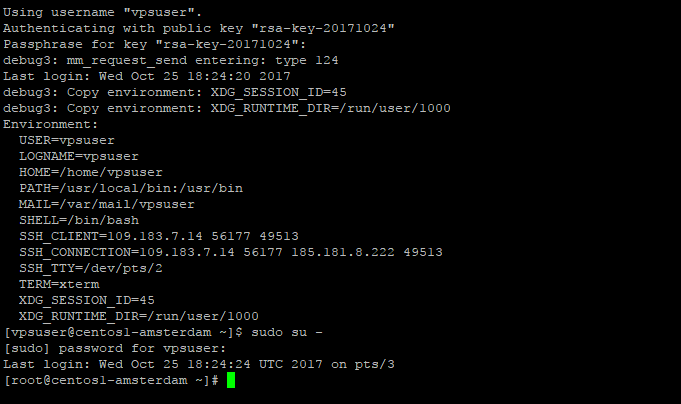Click the root@centos1-amsterdam prompt

[x=111, y=381]
